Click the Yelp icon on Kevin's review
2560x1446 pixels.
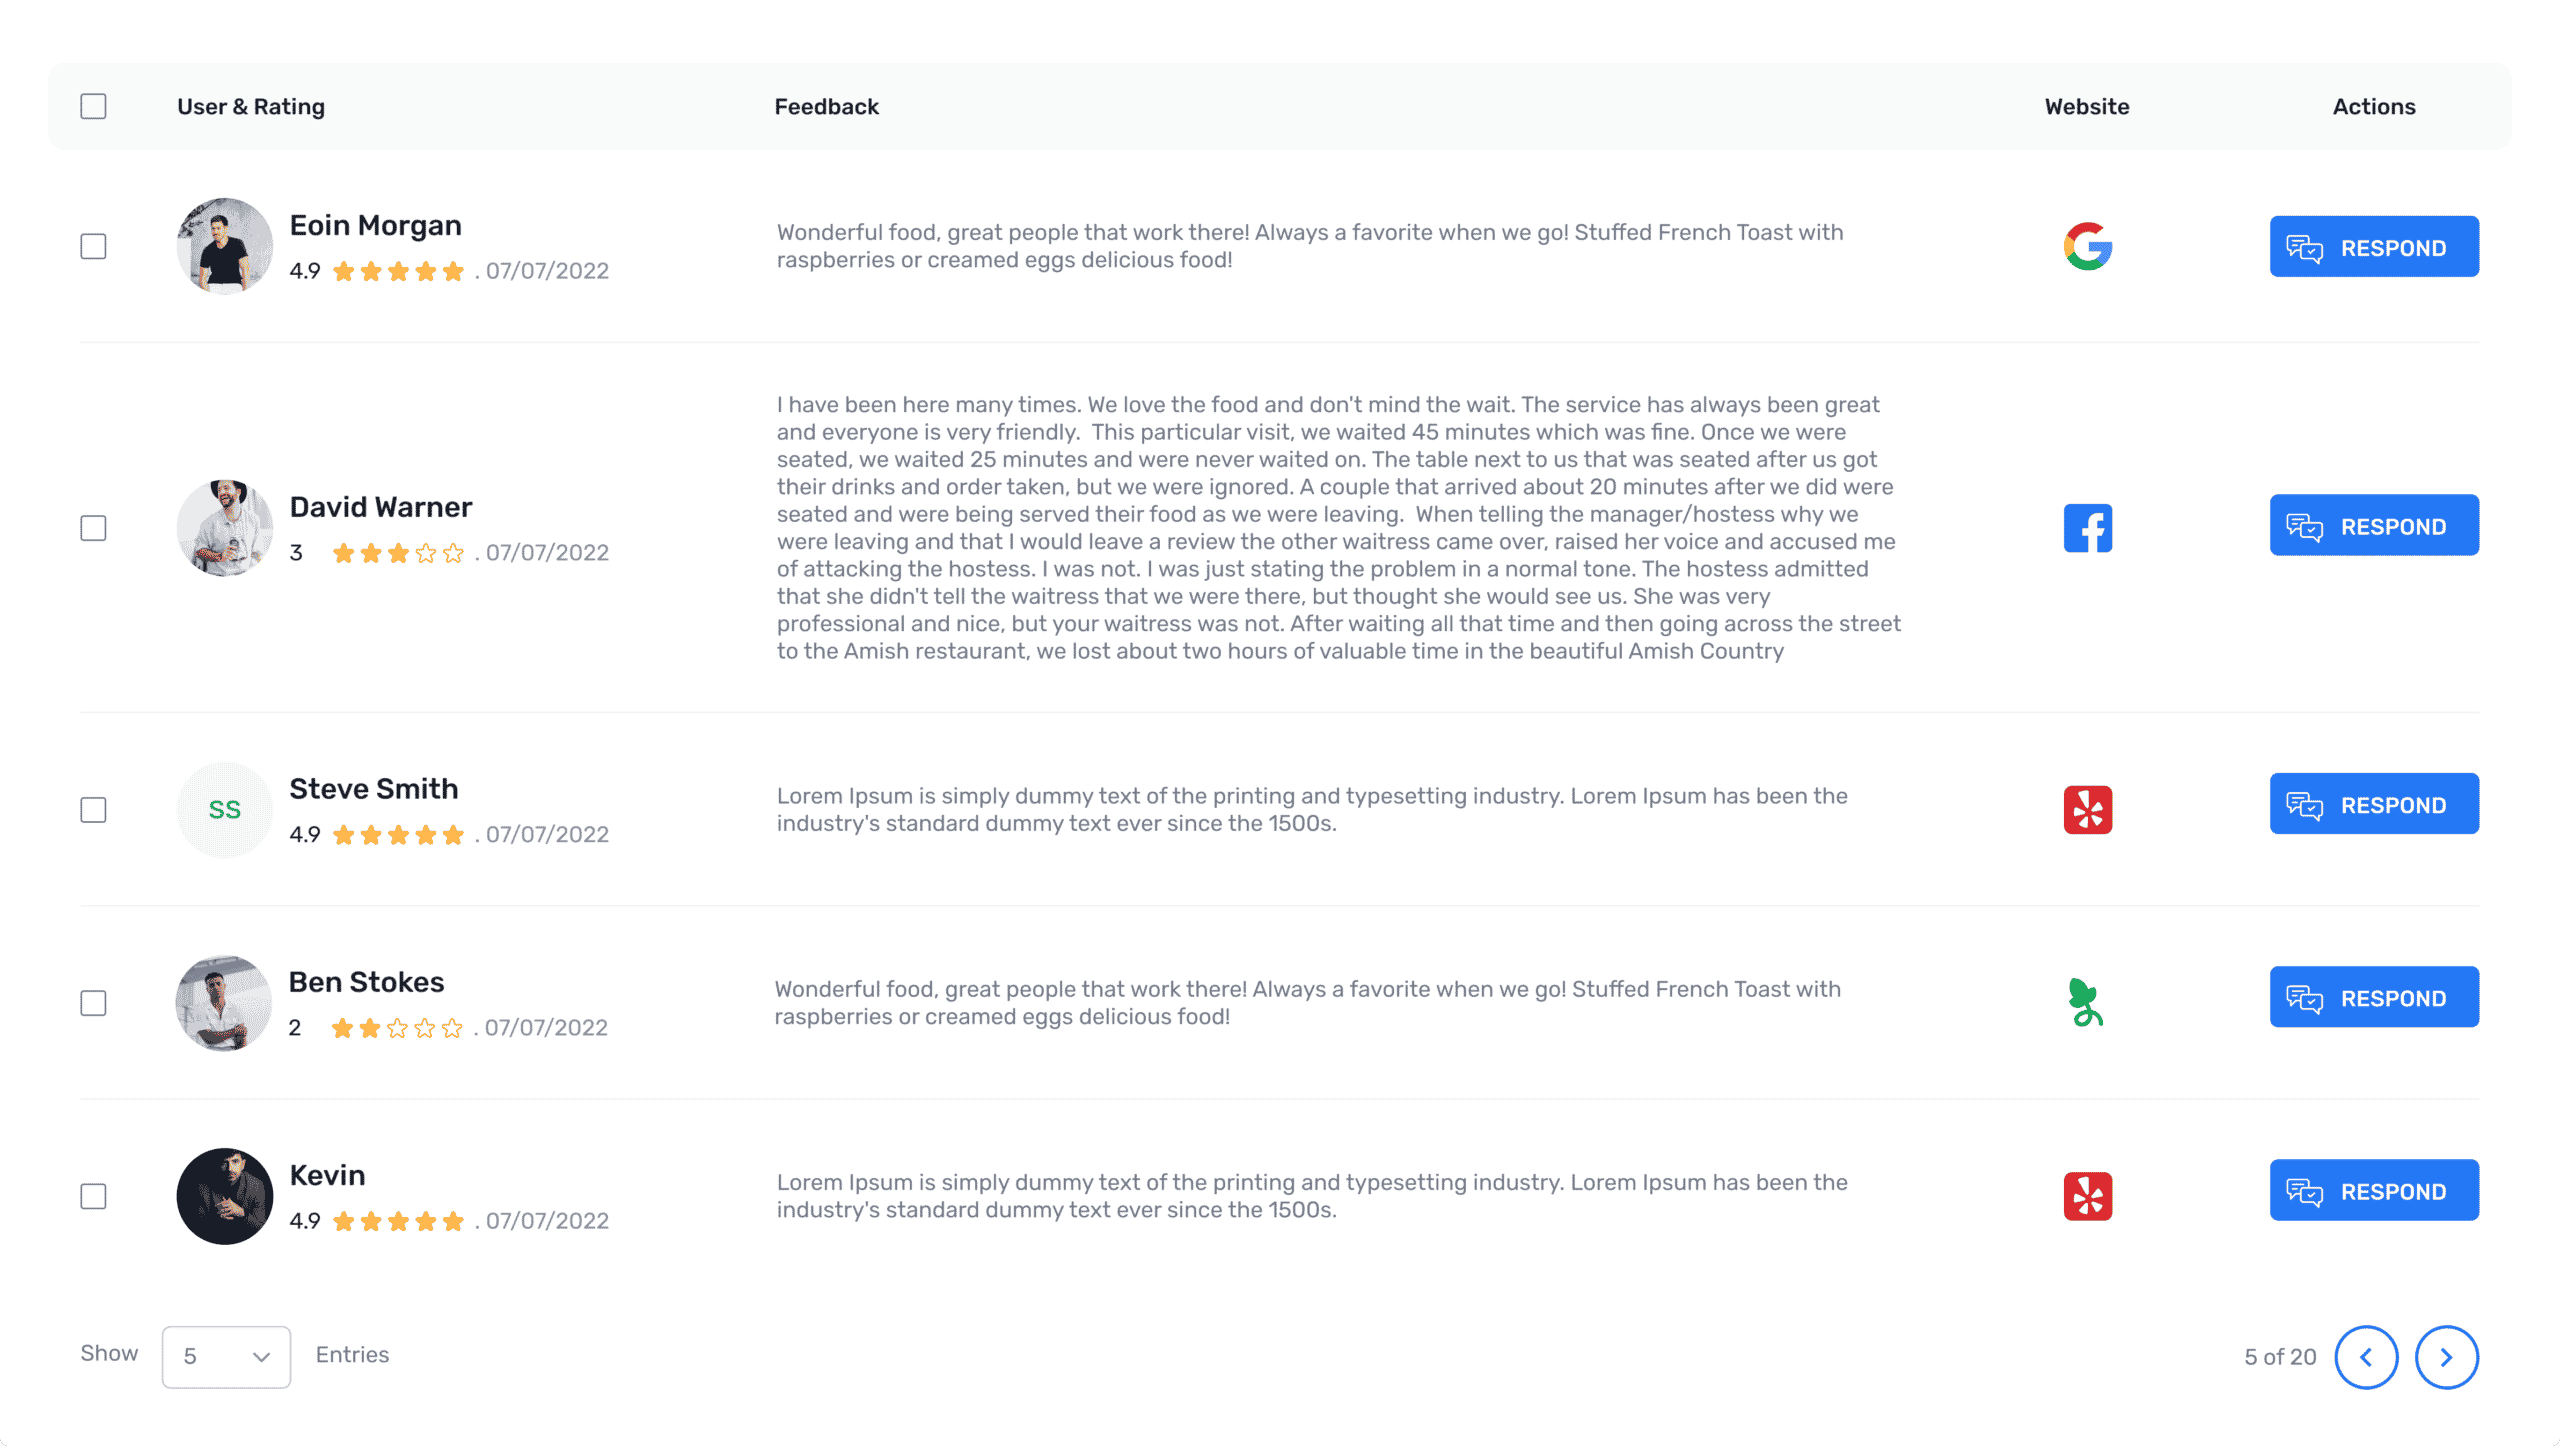(x=2088, y=1196)
